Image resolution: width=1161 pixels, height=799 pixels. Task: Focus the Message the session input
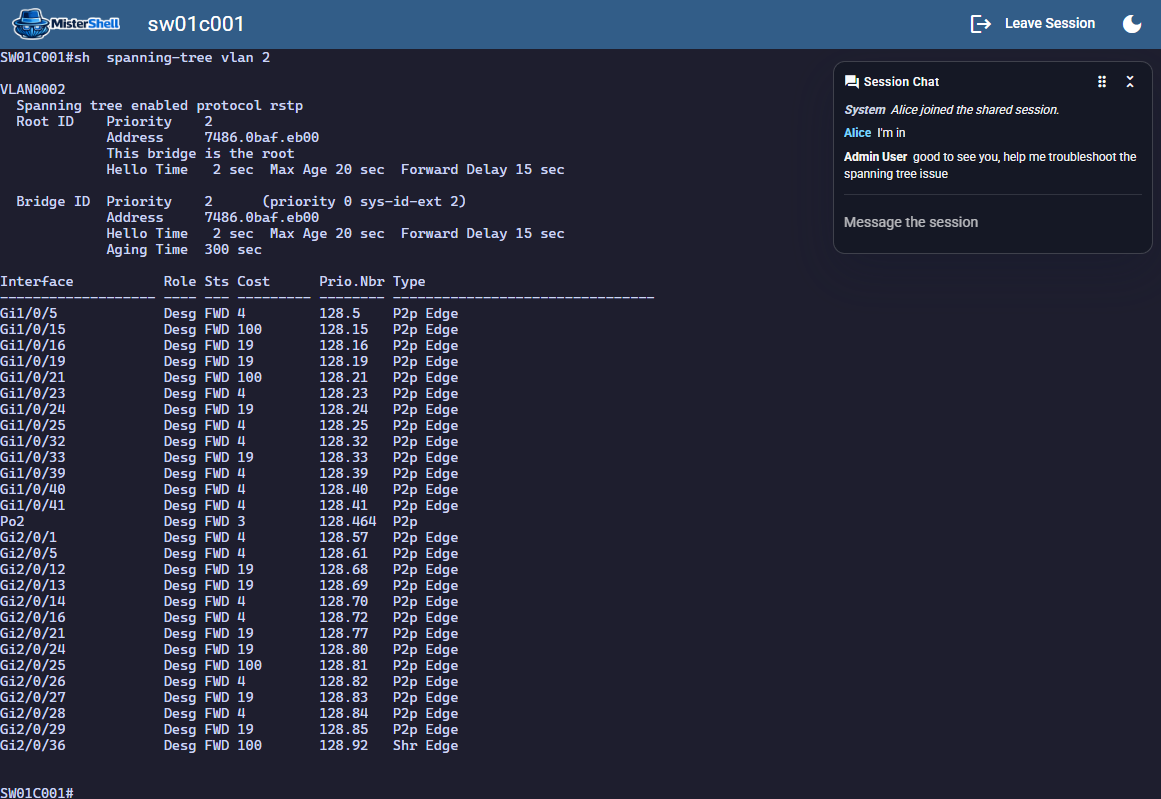(992, 222)
